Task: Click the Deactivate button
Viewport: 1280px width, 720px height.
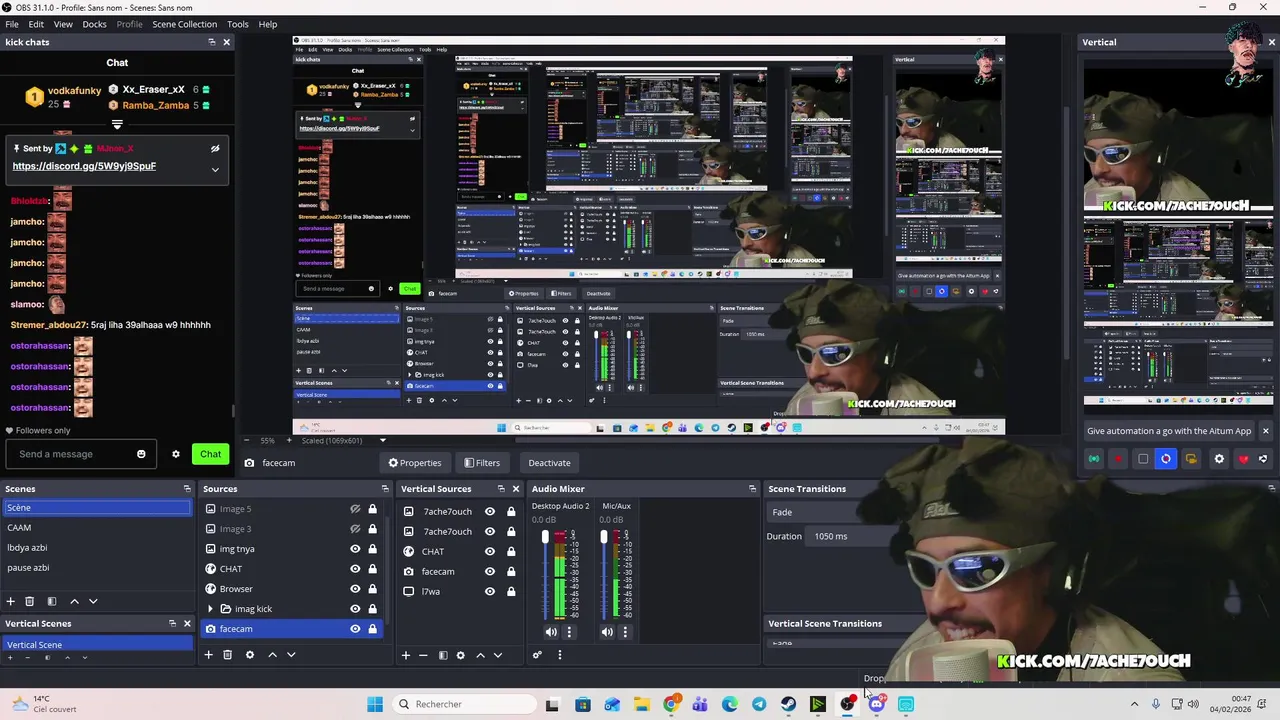Action: point(549,463)
